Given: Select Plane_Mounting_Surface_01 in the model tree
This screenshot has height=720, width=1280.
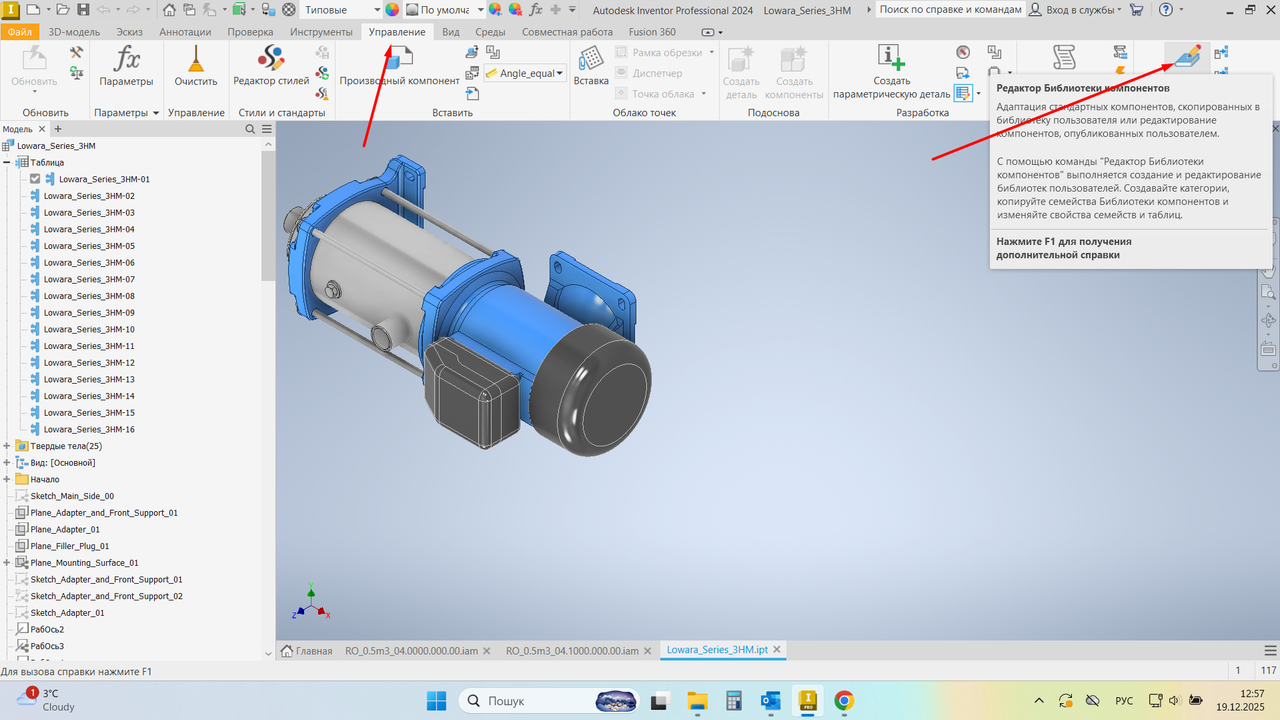Looking at the screenshot, I should coord(84,563).
